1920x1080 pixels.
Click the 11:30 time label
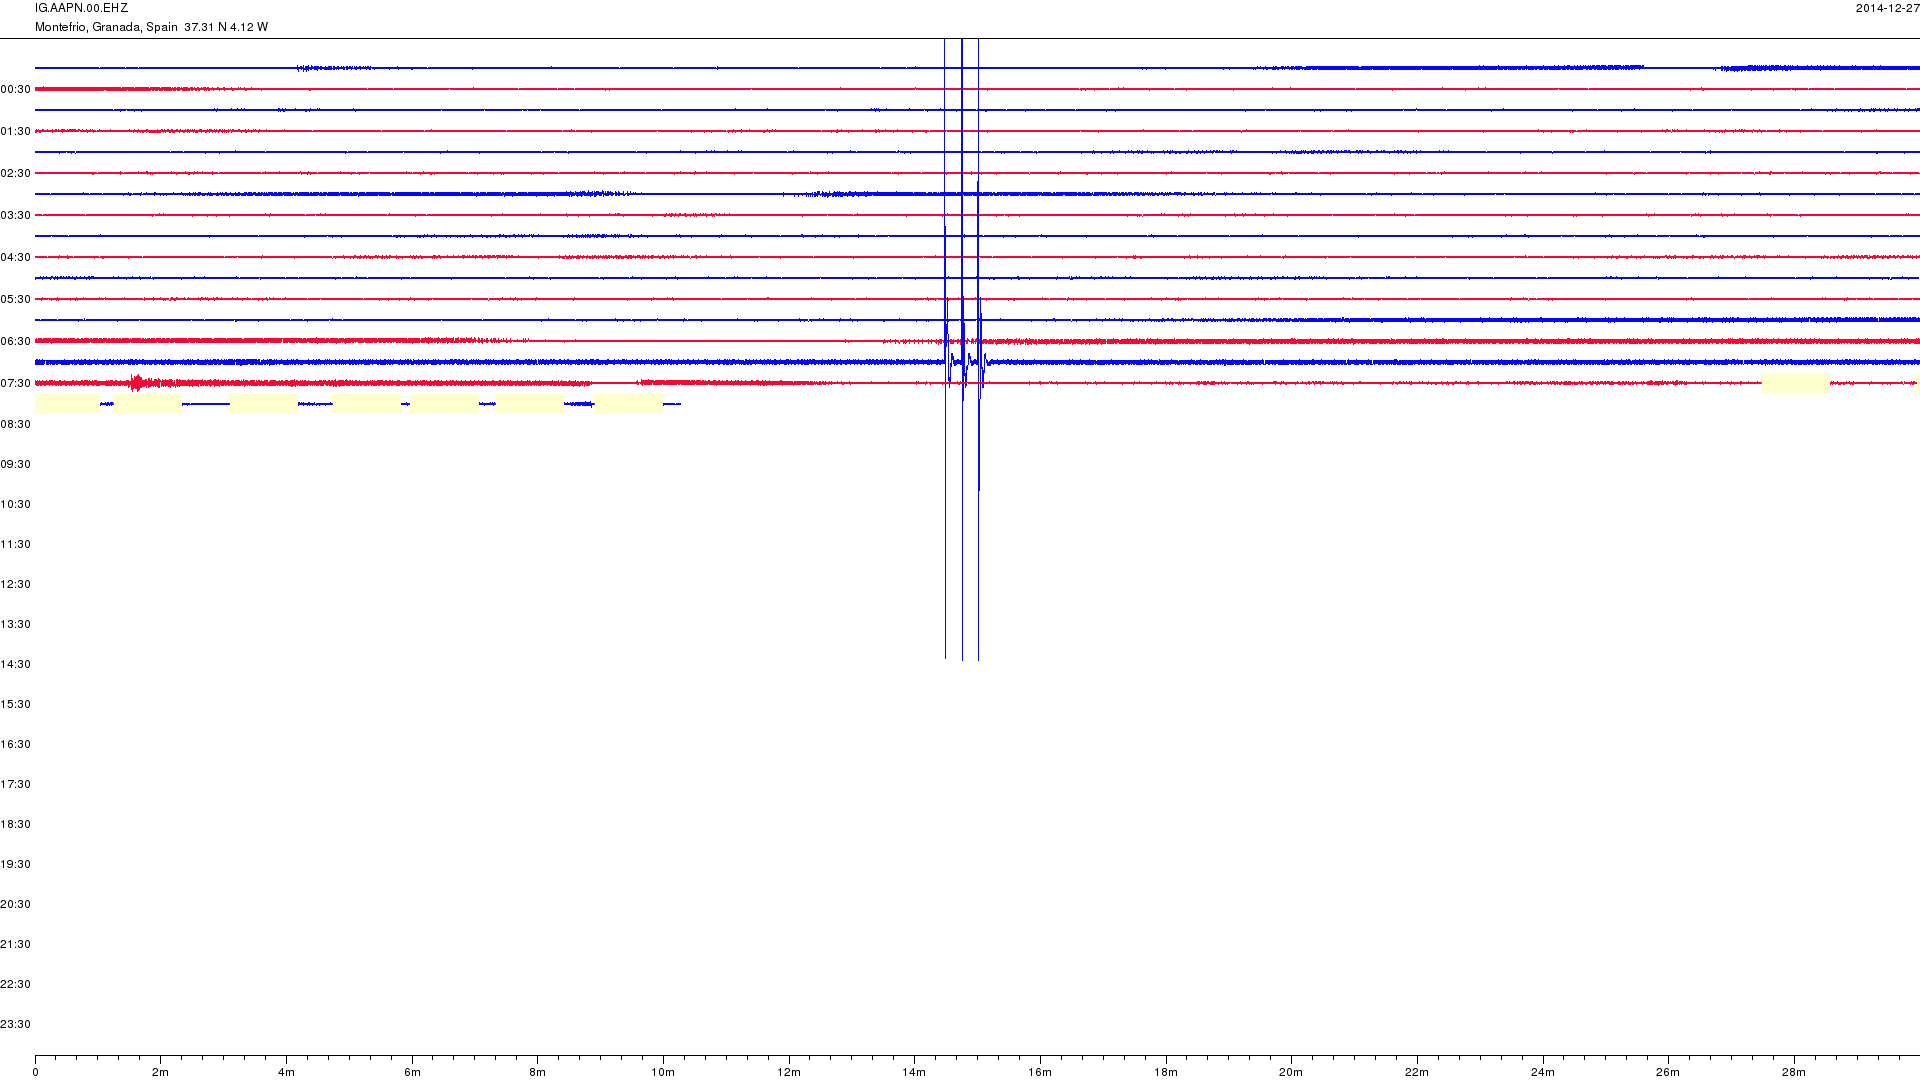pyautogui.click(x=15, y=544)
